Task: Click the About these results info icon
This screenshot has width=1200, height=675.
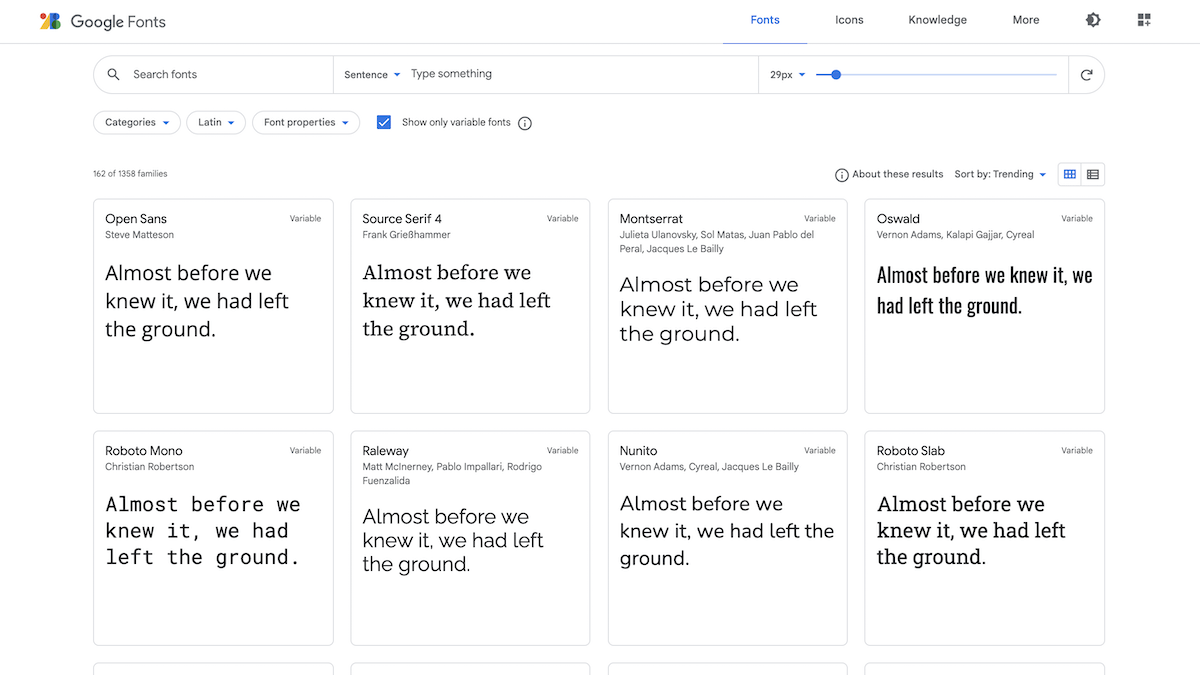Action: [x=842, y=175]
